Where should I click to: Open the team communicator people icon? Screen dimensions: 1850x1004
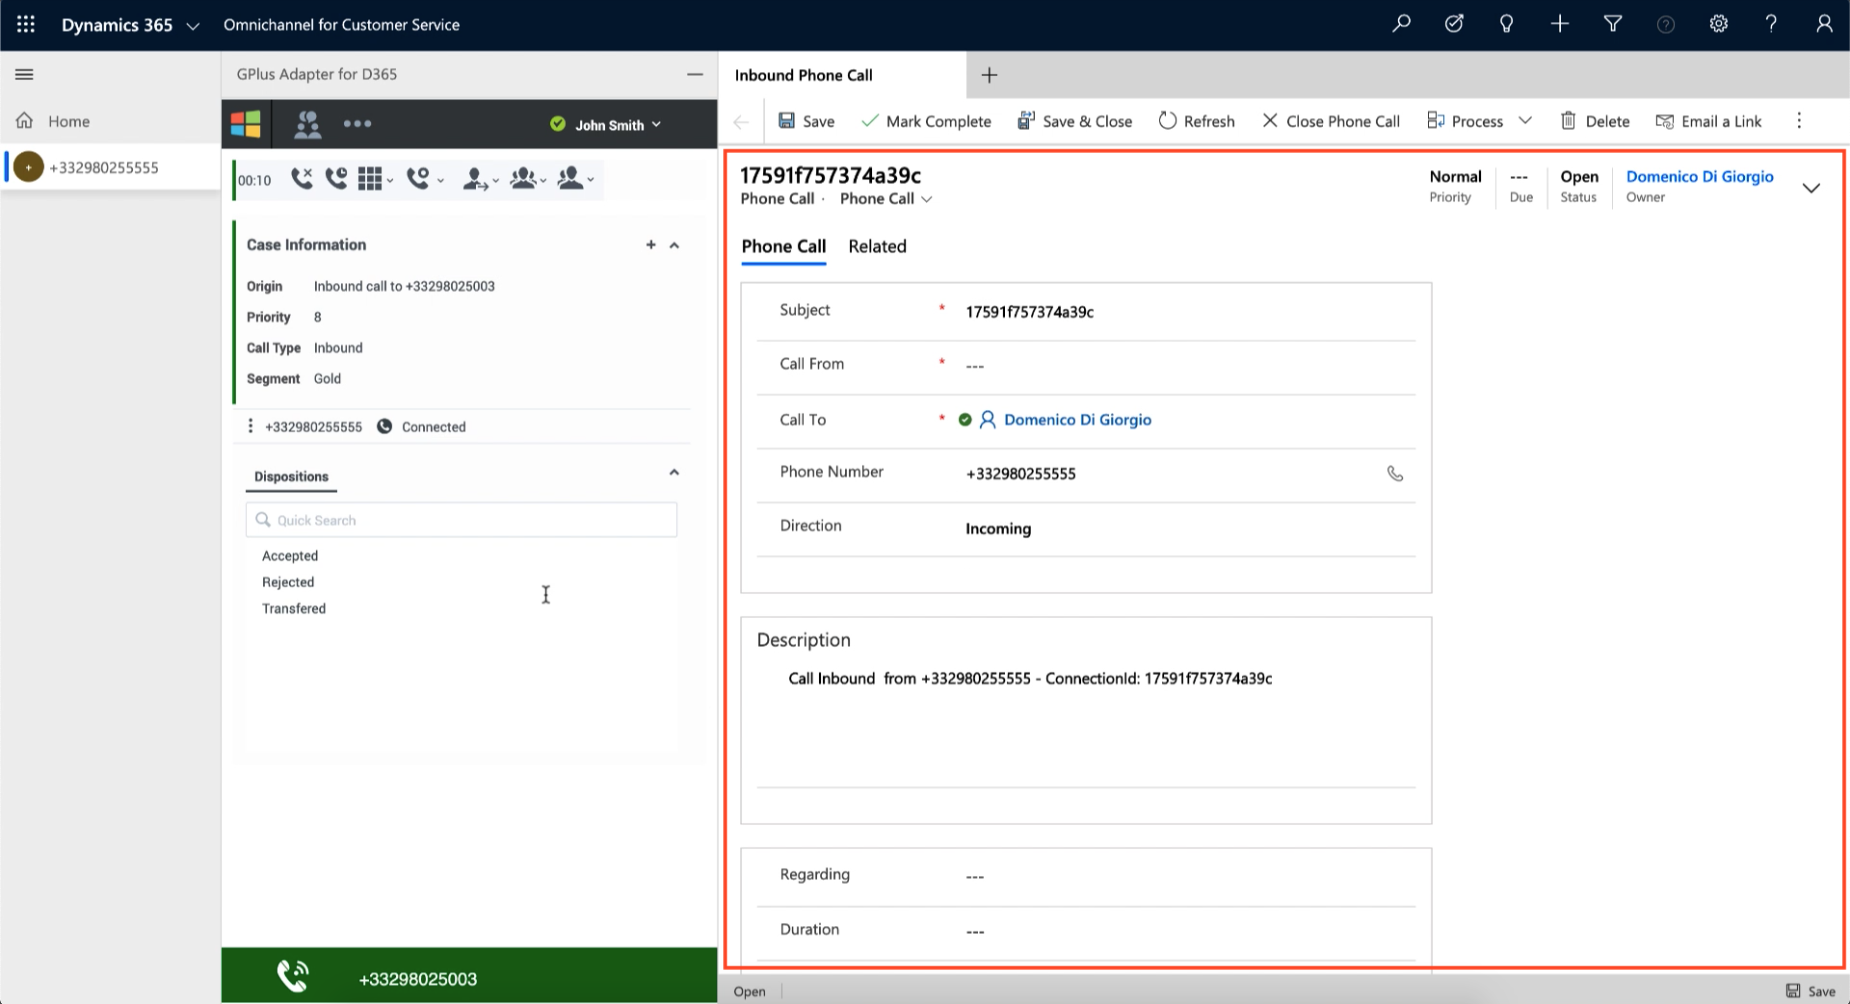tap(307, 124)
